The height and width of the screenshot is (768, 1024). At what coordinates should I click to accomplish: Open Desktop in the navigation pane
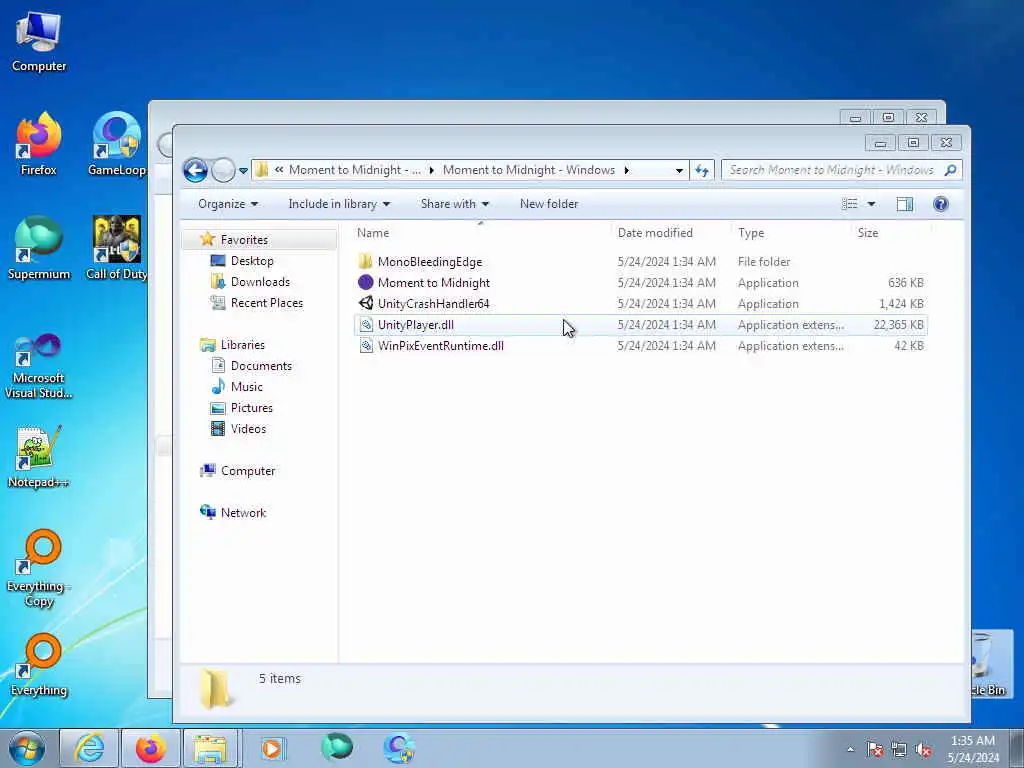(251, 261)
